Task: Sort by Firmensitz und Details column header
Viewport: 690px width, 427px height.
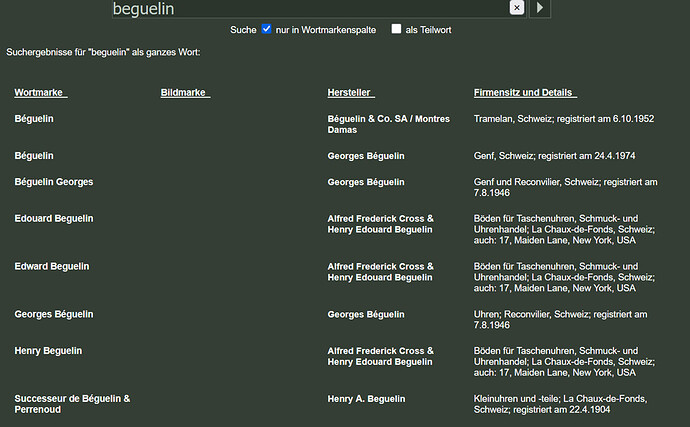Action: click(x=525, y=93)
